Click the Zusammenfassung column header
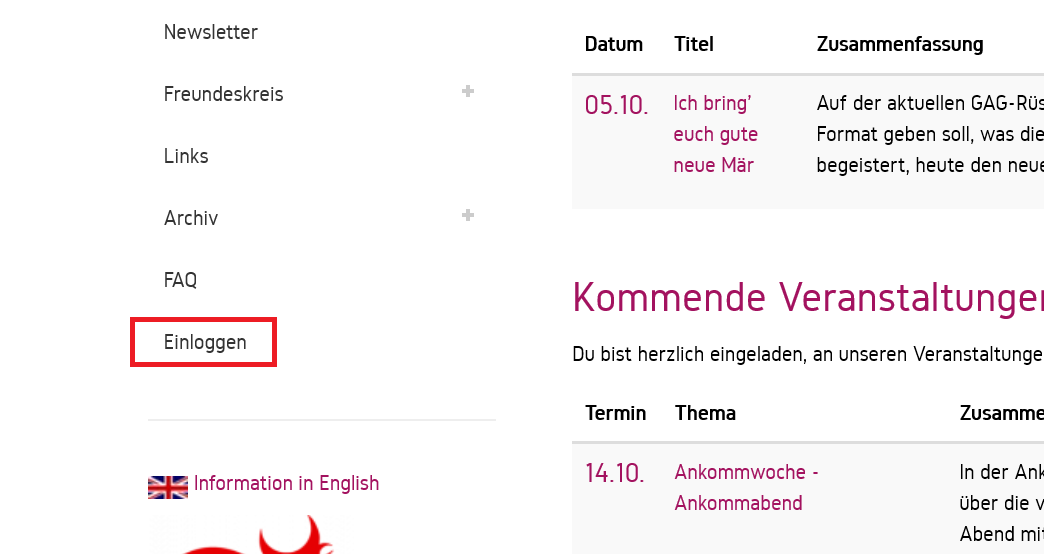The width and height of the screenshot is (1044, 554). click(x=899, y=44)
